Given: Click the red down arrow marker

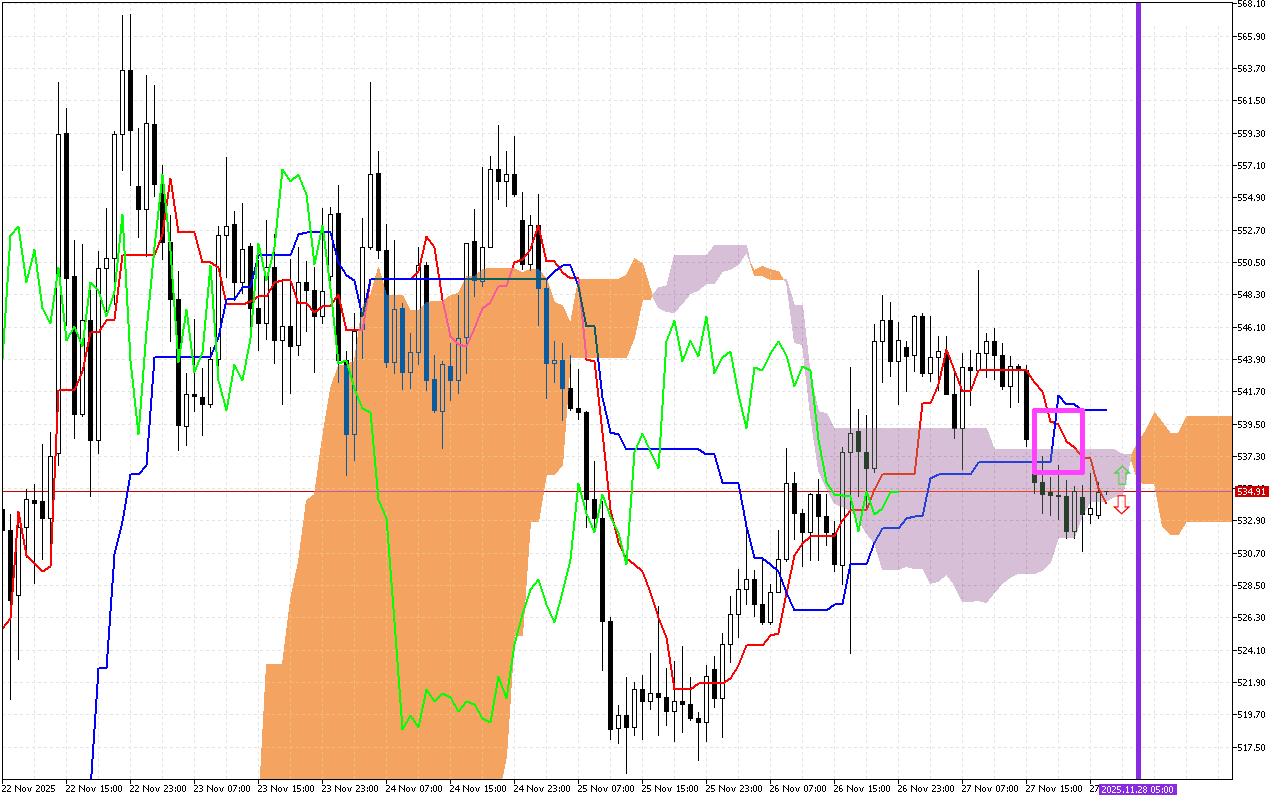Looking at the screenshot, I should click(x=1122, y=504).
